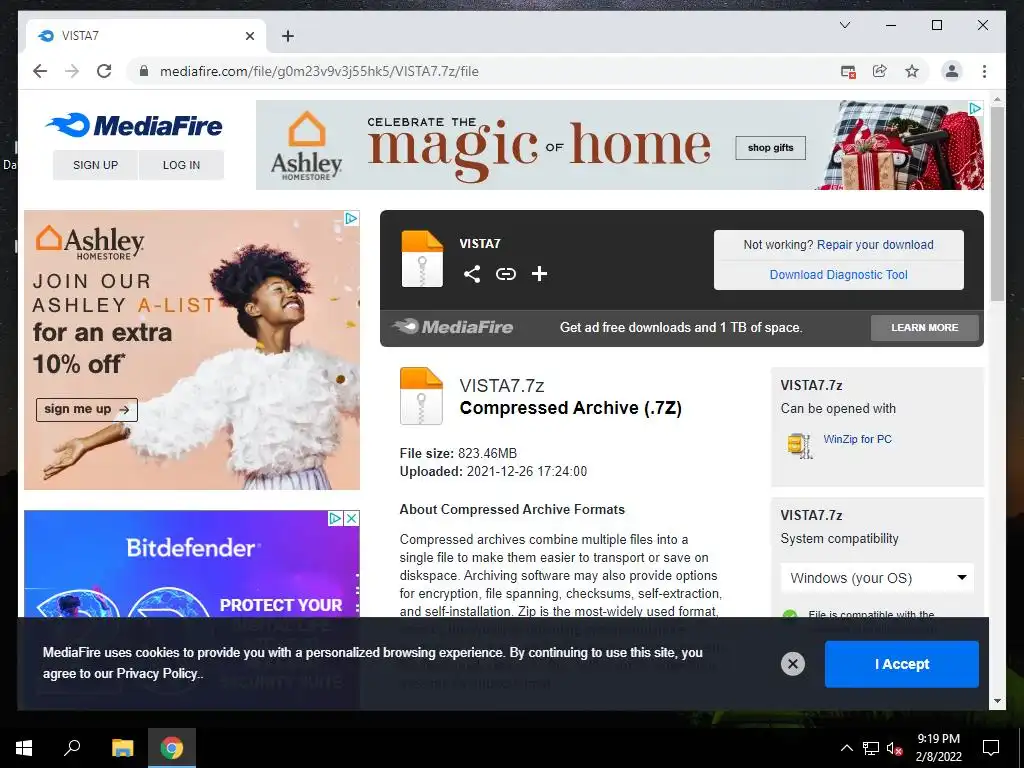This screenshot has height=768, width=1024.
Task: Click the VISTA7 archive file icon in dark header
Action: pos(422,259)
